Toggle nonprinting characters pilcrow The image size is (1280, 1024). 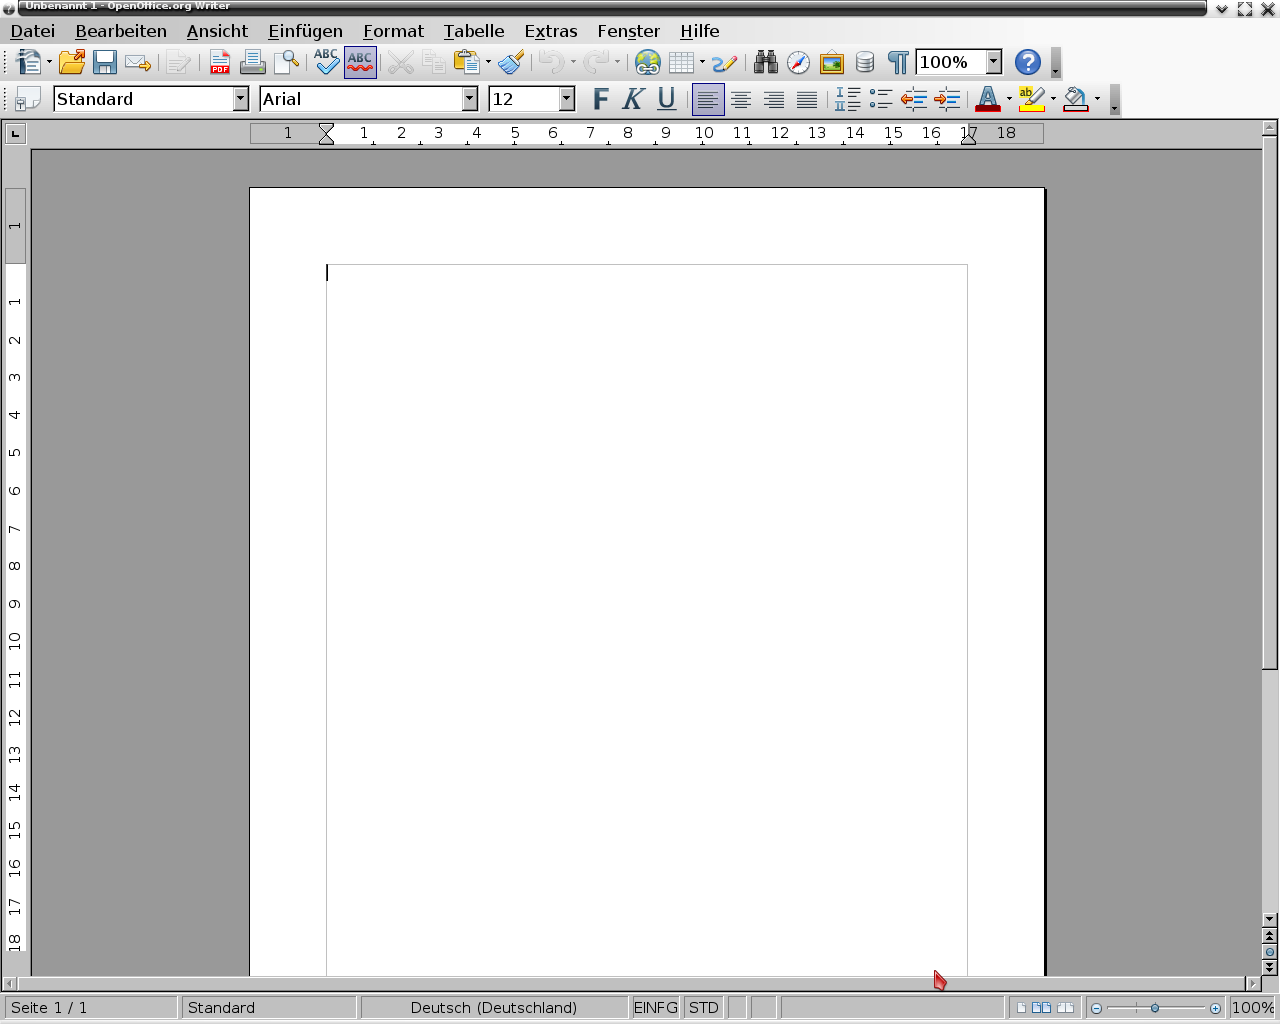(898, 63)
